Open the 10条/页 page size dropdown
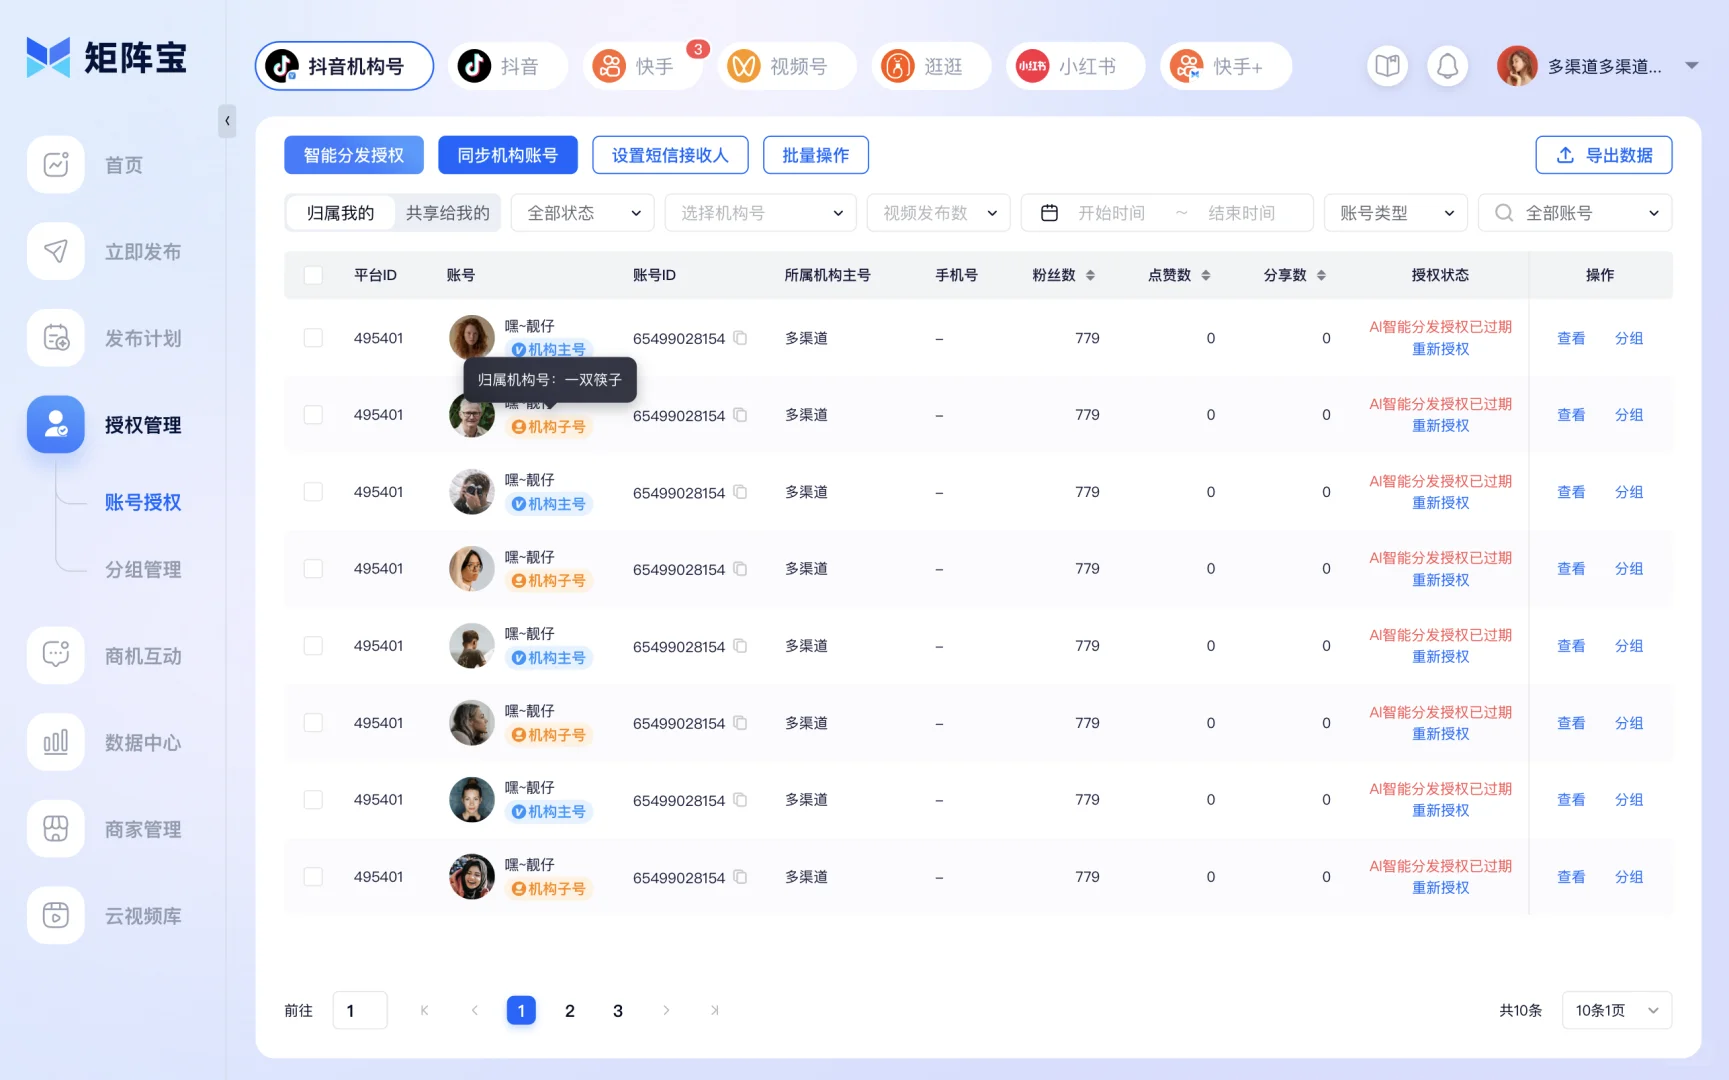The height and width of the screenshot is (1080, 1729). pyautogui.click(x=1616, y=1010)
